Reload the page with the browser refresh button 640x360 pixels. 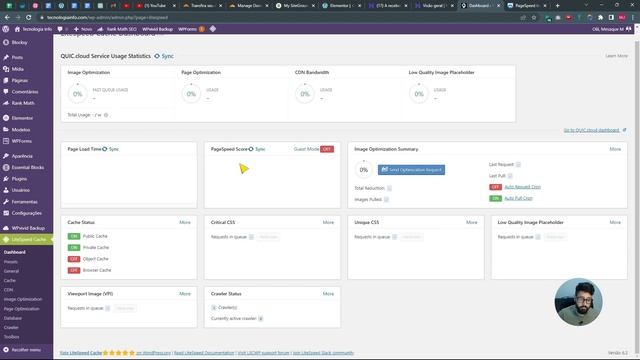29,18
